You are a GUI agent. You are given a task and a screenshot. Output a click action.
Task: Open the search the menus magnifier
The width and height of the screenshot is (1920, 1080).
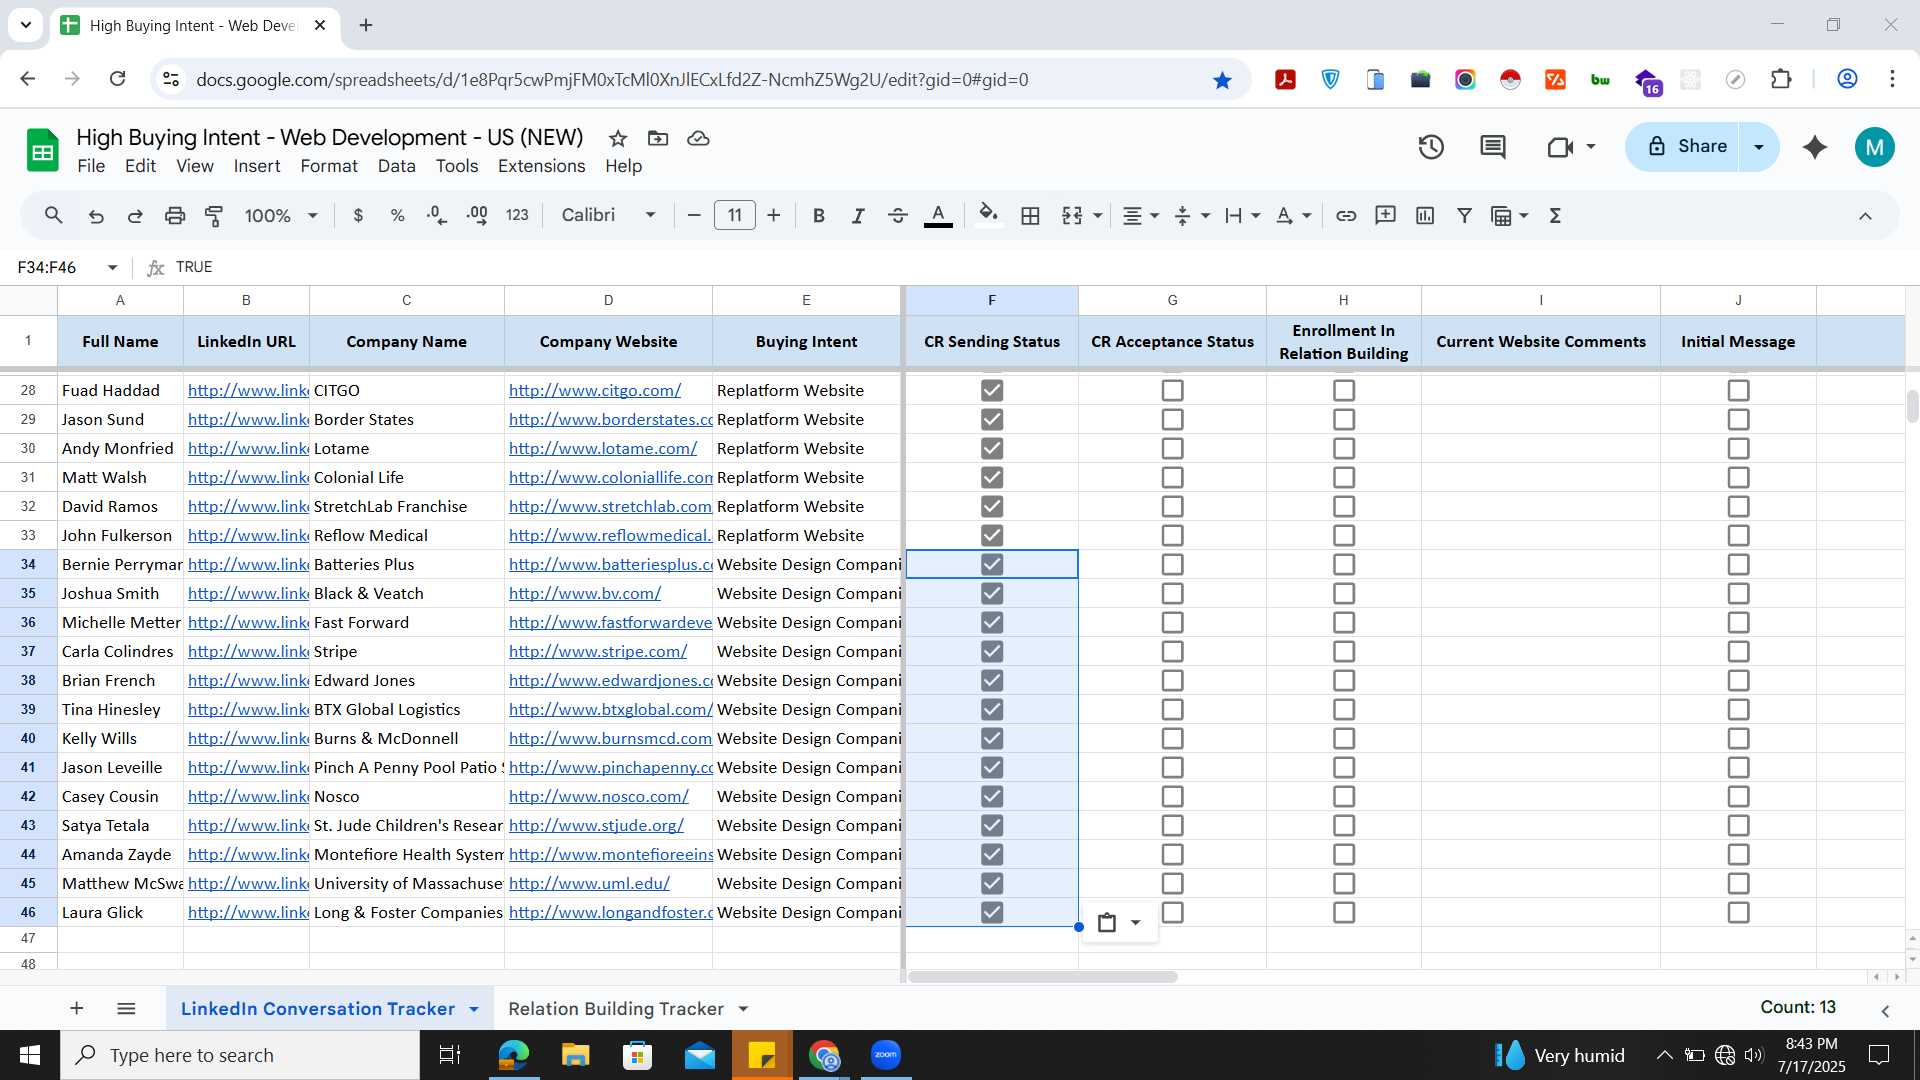(x=54, y=216)
